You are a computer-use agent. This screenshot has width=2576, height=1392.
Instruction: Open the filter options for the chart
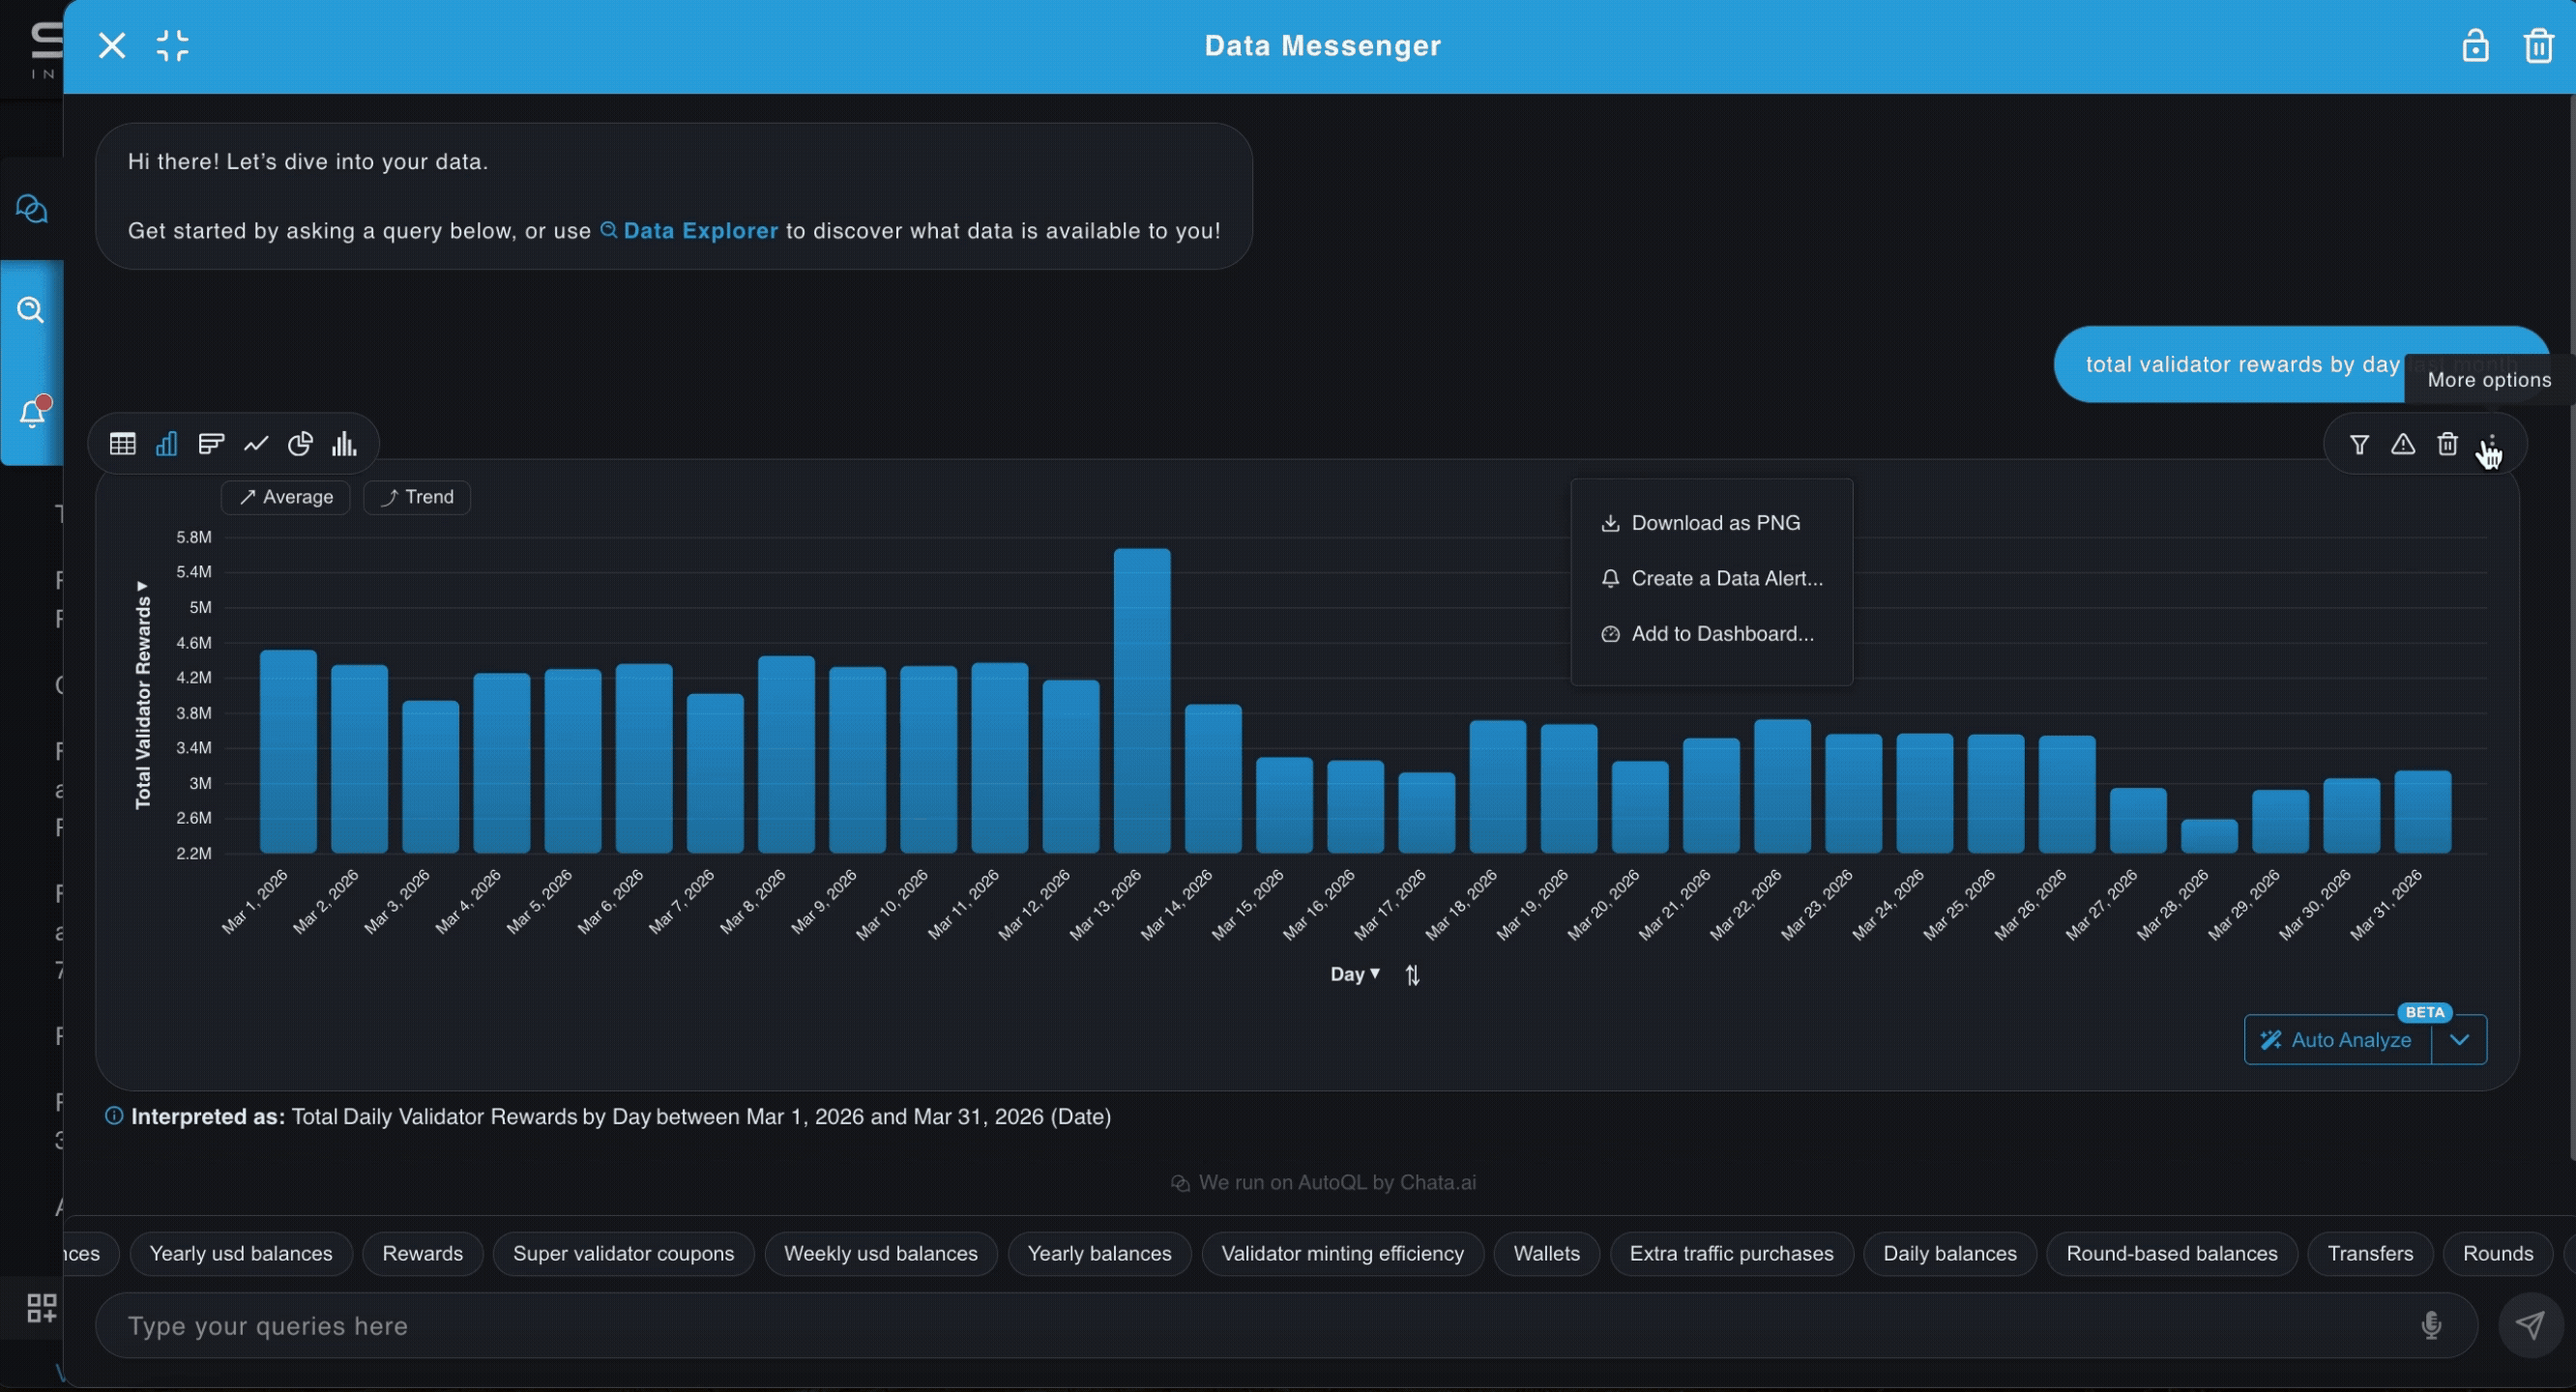[2360, 444]
